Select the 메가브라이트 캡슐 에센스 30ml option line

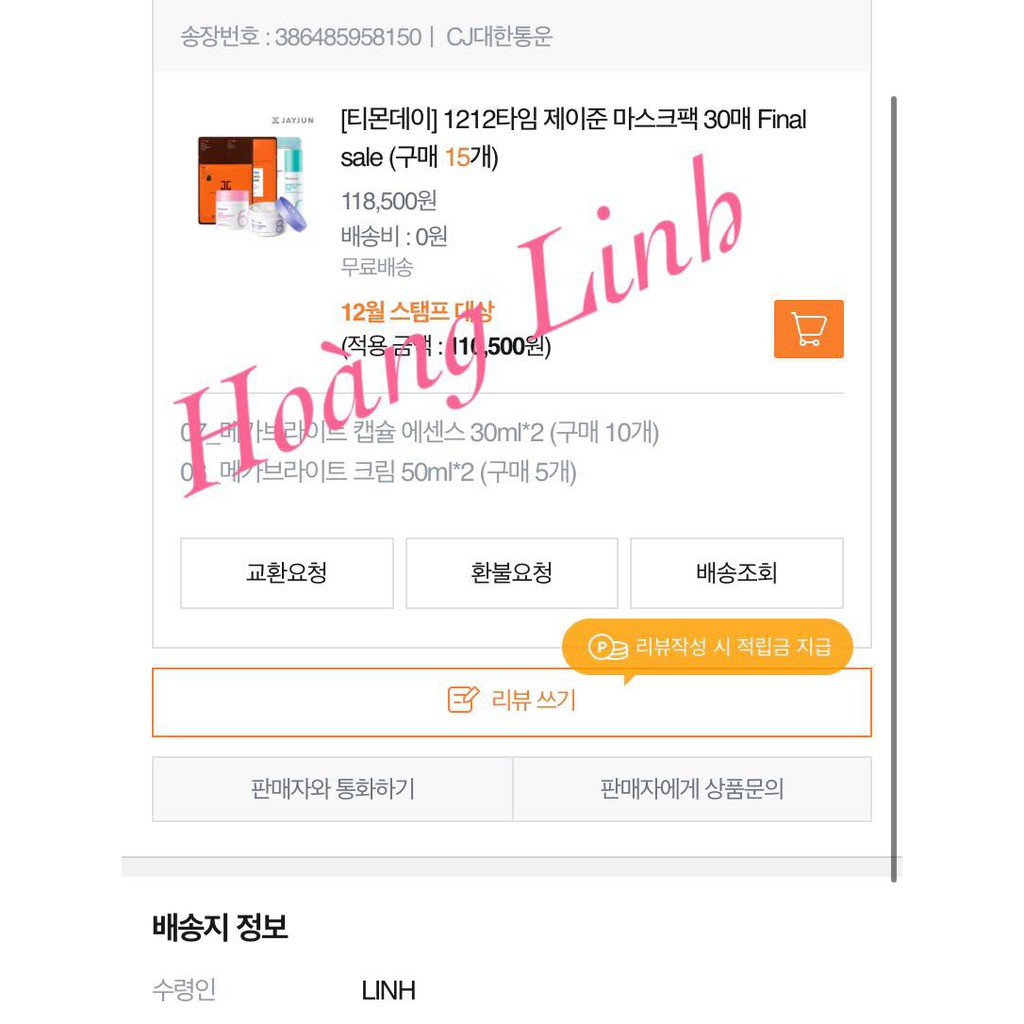pyautogui.click(x=419, y=432)
